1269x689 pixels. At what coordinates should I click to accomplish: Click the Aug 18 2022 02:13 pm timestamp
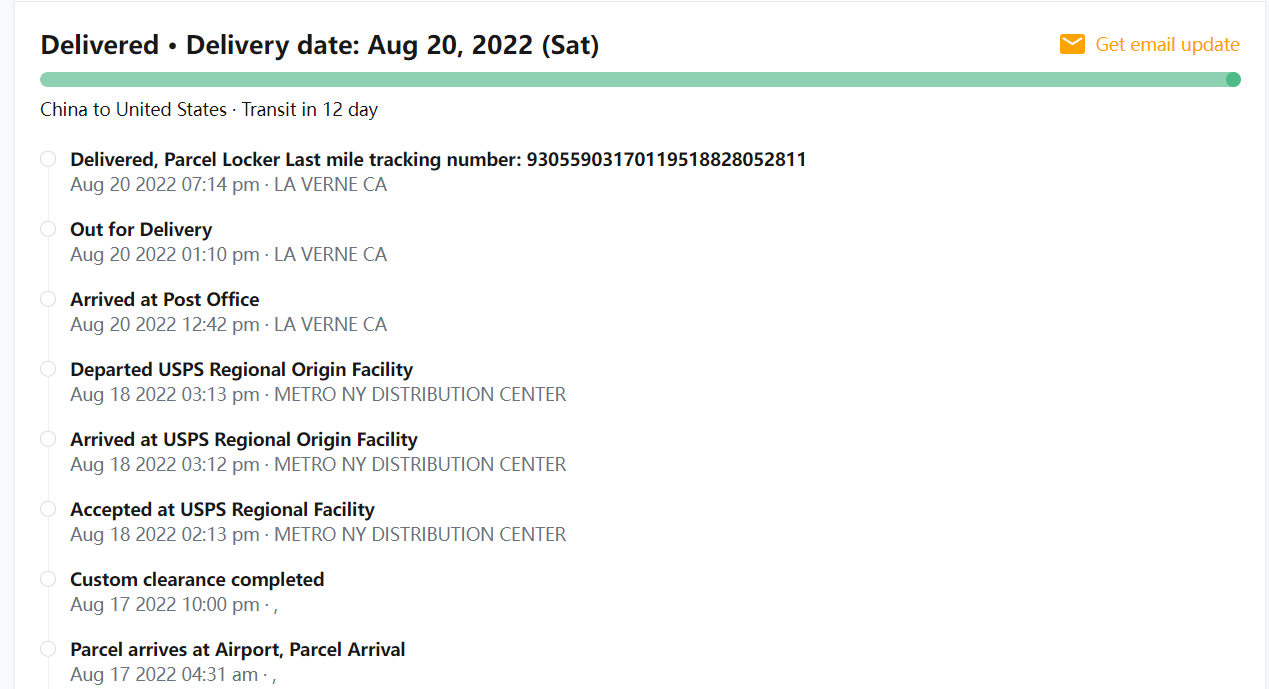click(164, 535)
